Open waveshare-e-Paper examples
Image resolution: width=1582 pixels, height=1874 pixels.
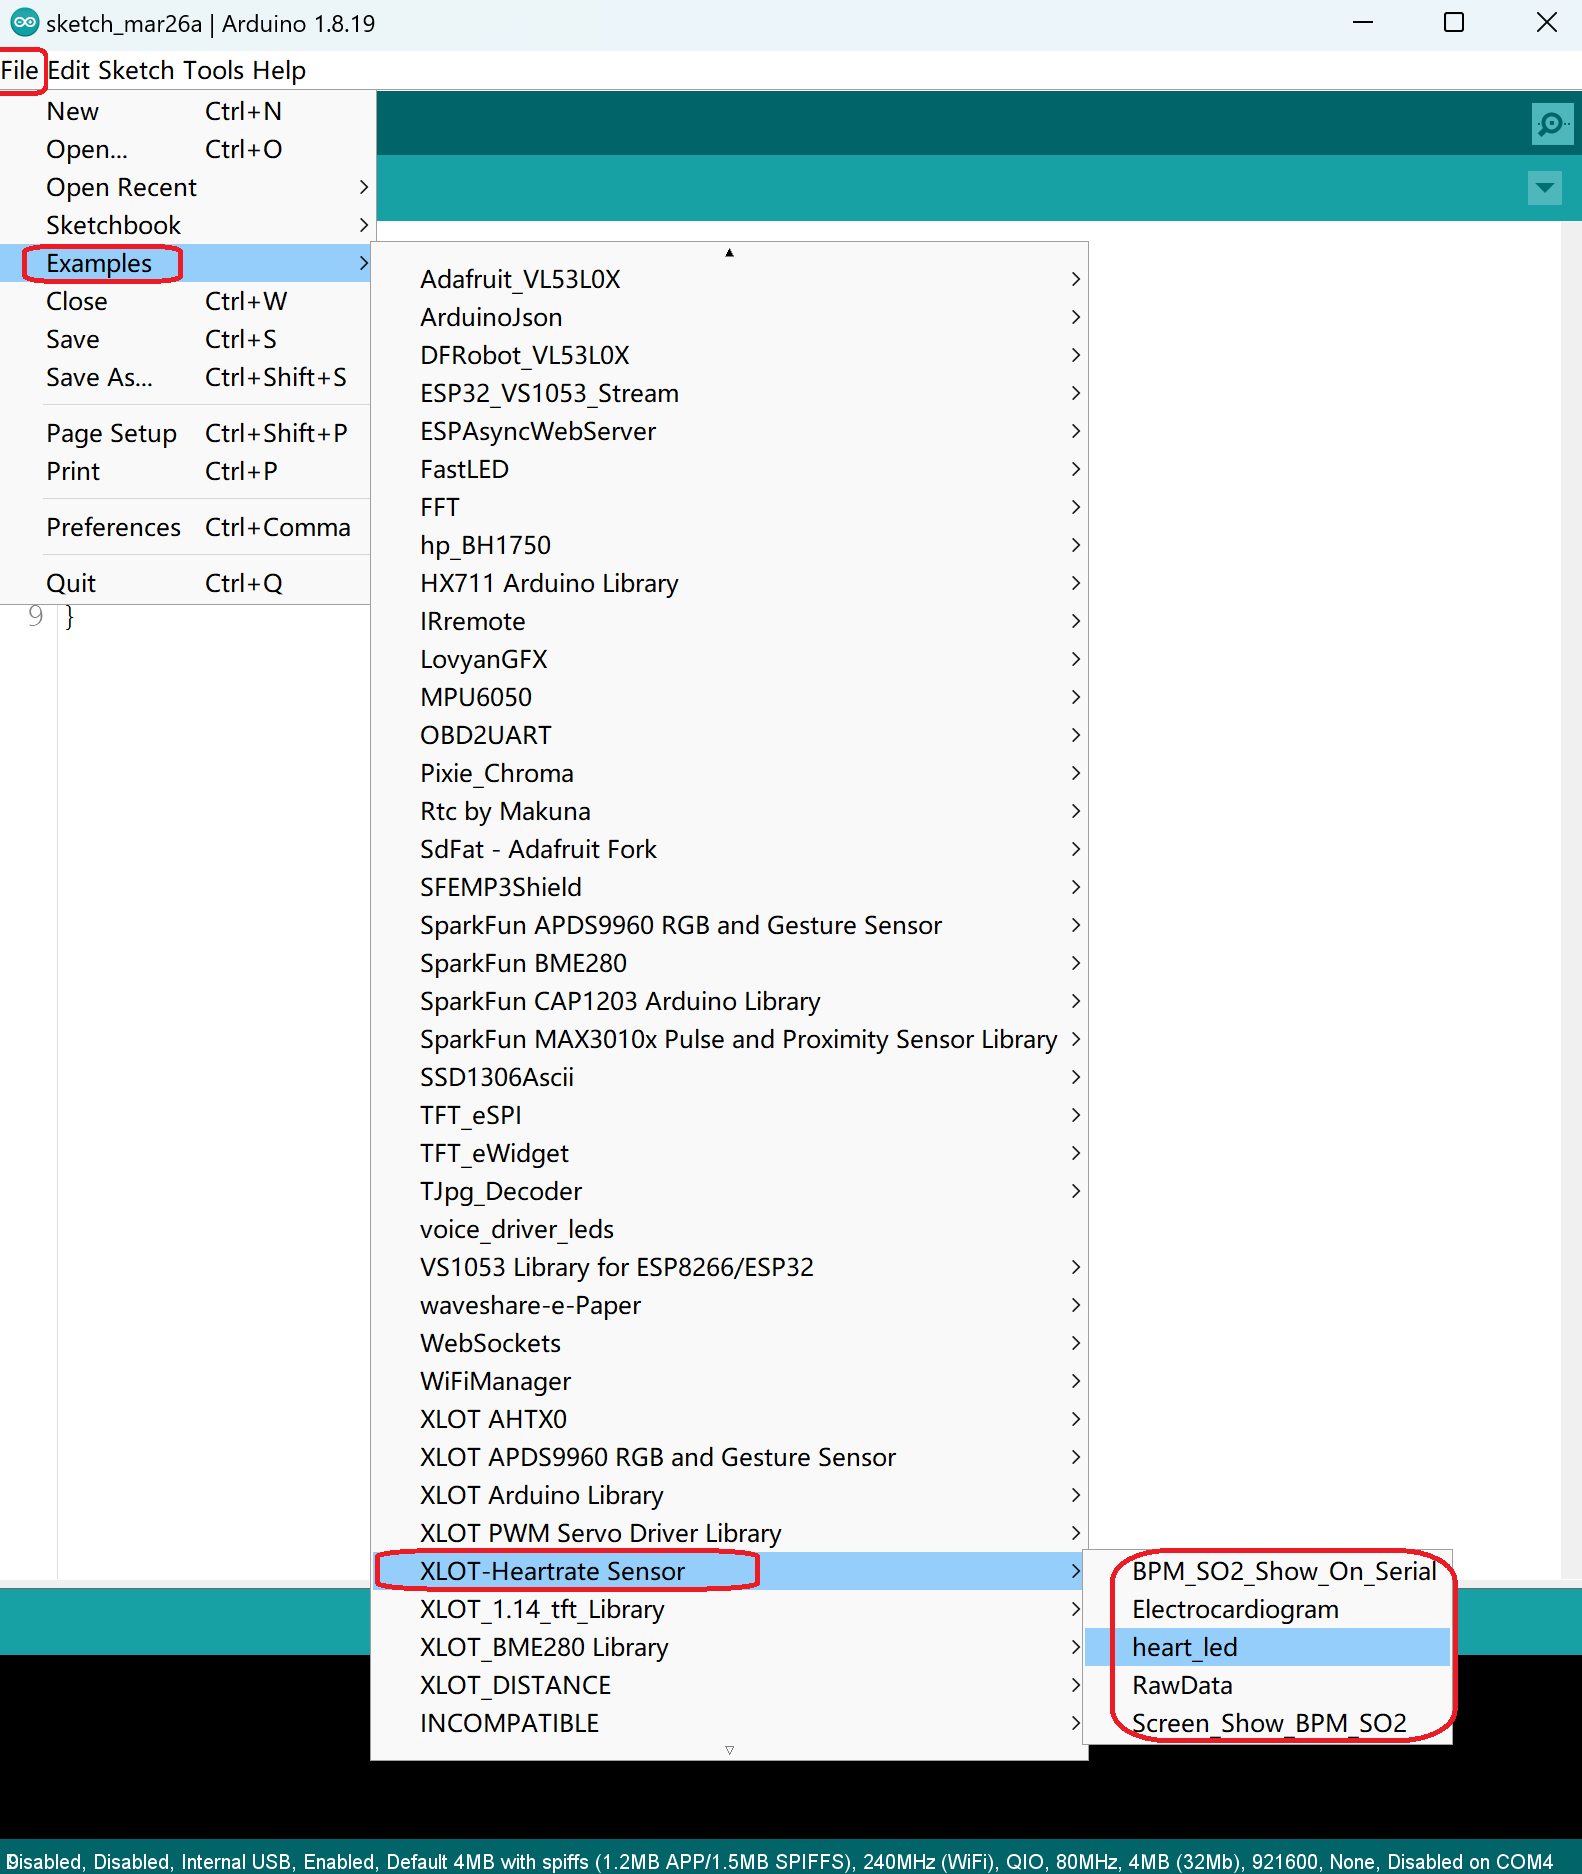(729, 1305)
